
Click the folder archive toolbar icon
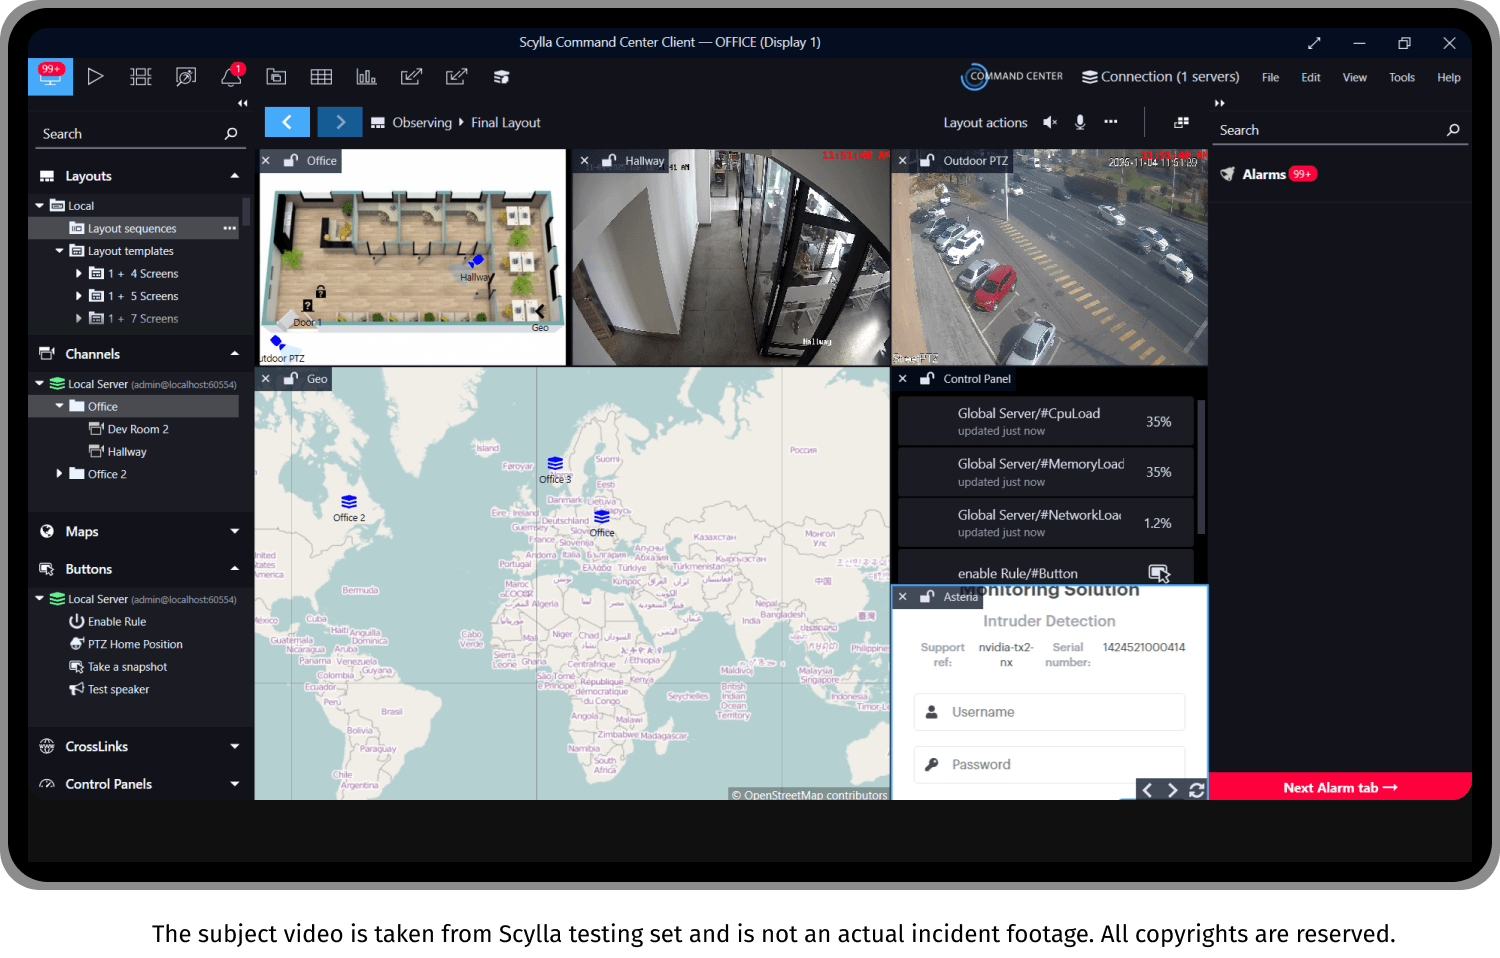pyautogui.click(x=276, y=77)
